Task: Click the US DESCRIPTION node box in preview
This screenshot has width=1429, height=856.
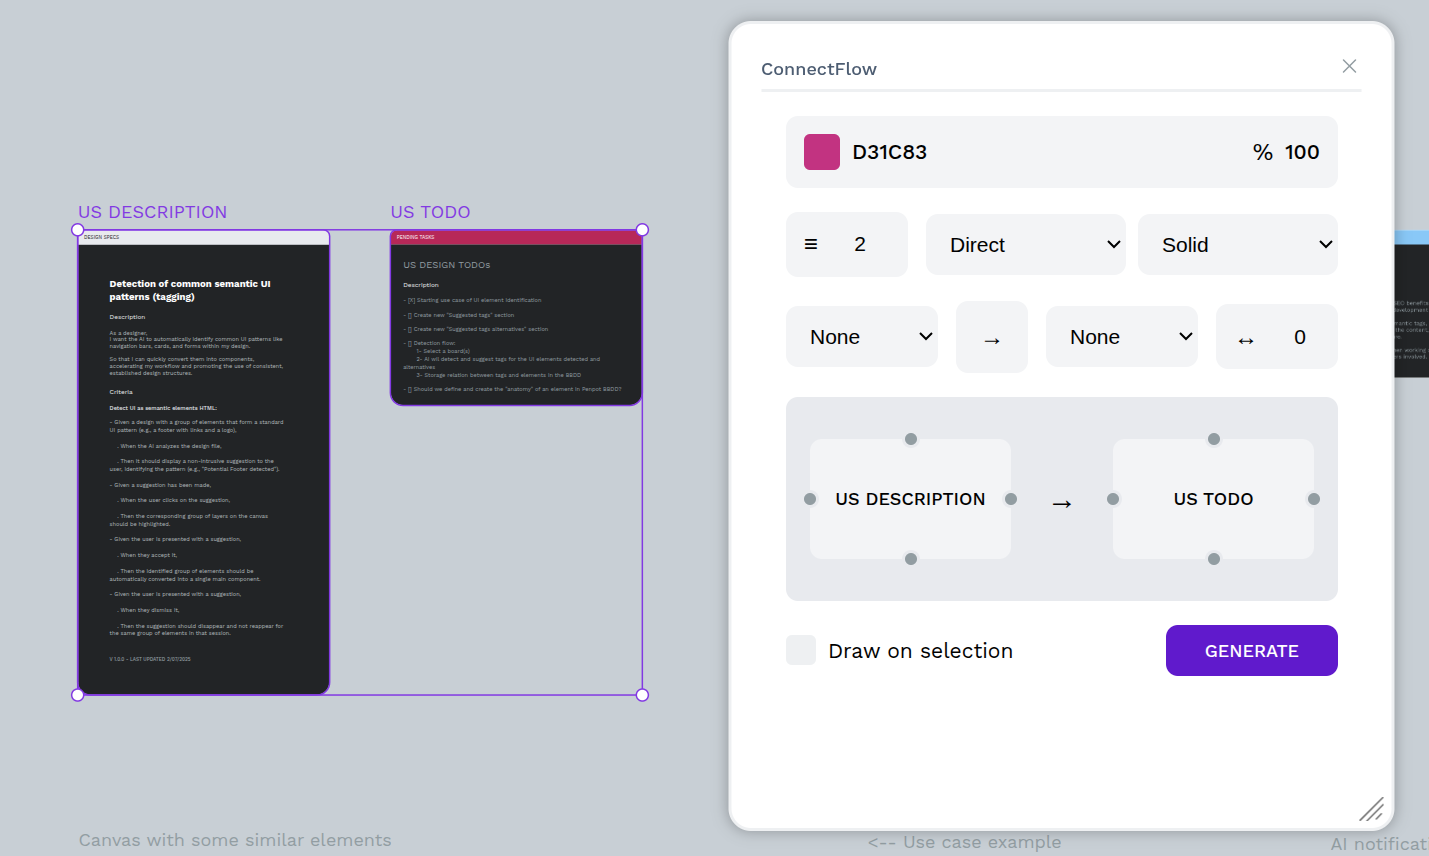Action: tap(911, 499)
